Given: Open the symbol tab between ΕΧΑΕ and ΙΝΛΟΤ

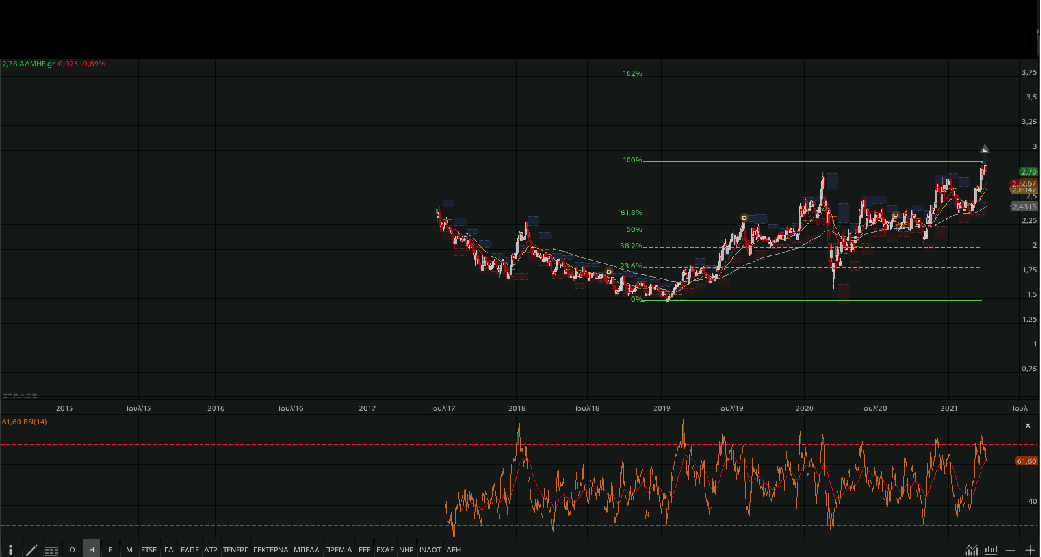Looking at the screenshot, I should coord(406,549).
